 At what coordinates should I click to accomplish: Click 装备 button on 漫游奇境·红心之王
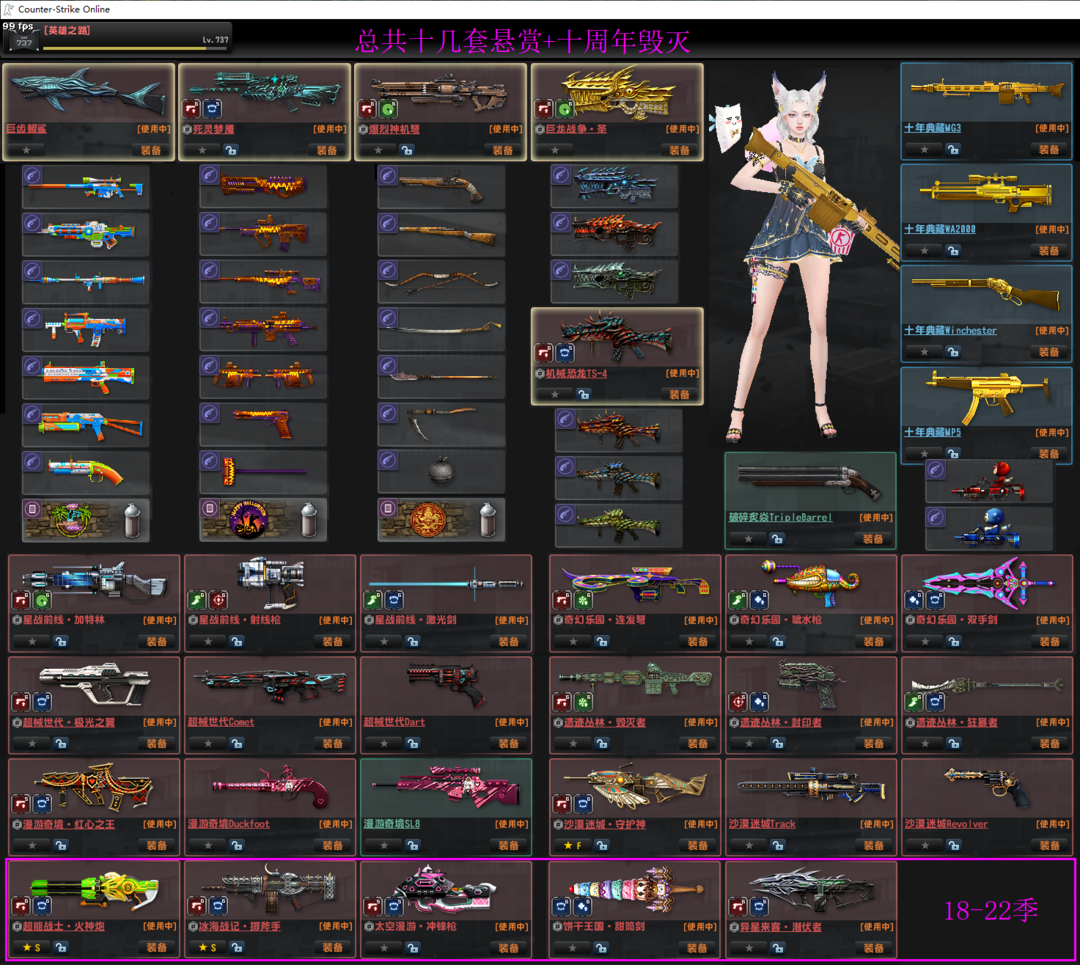pos(156,845)
